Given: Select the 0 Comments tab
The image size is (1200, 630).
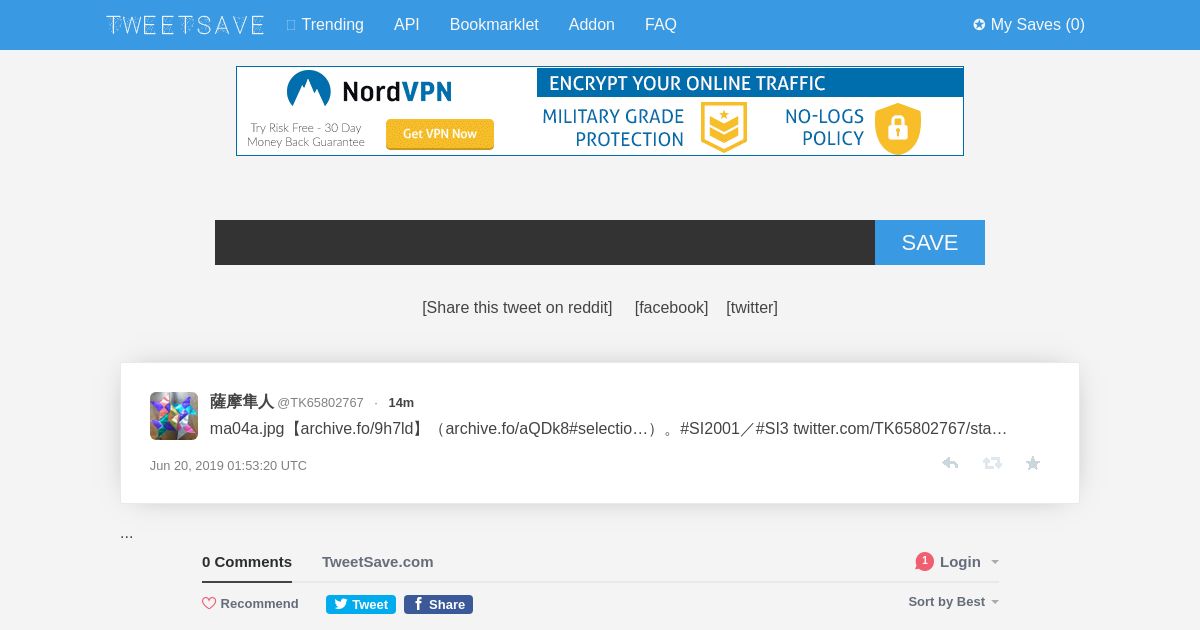Looking at the screenshot, I should click(247, 562).
